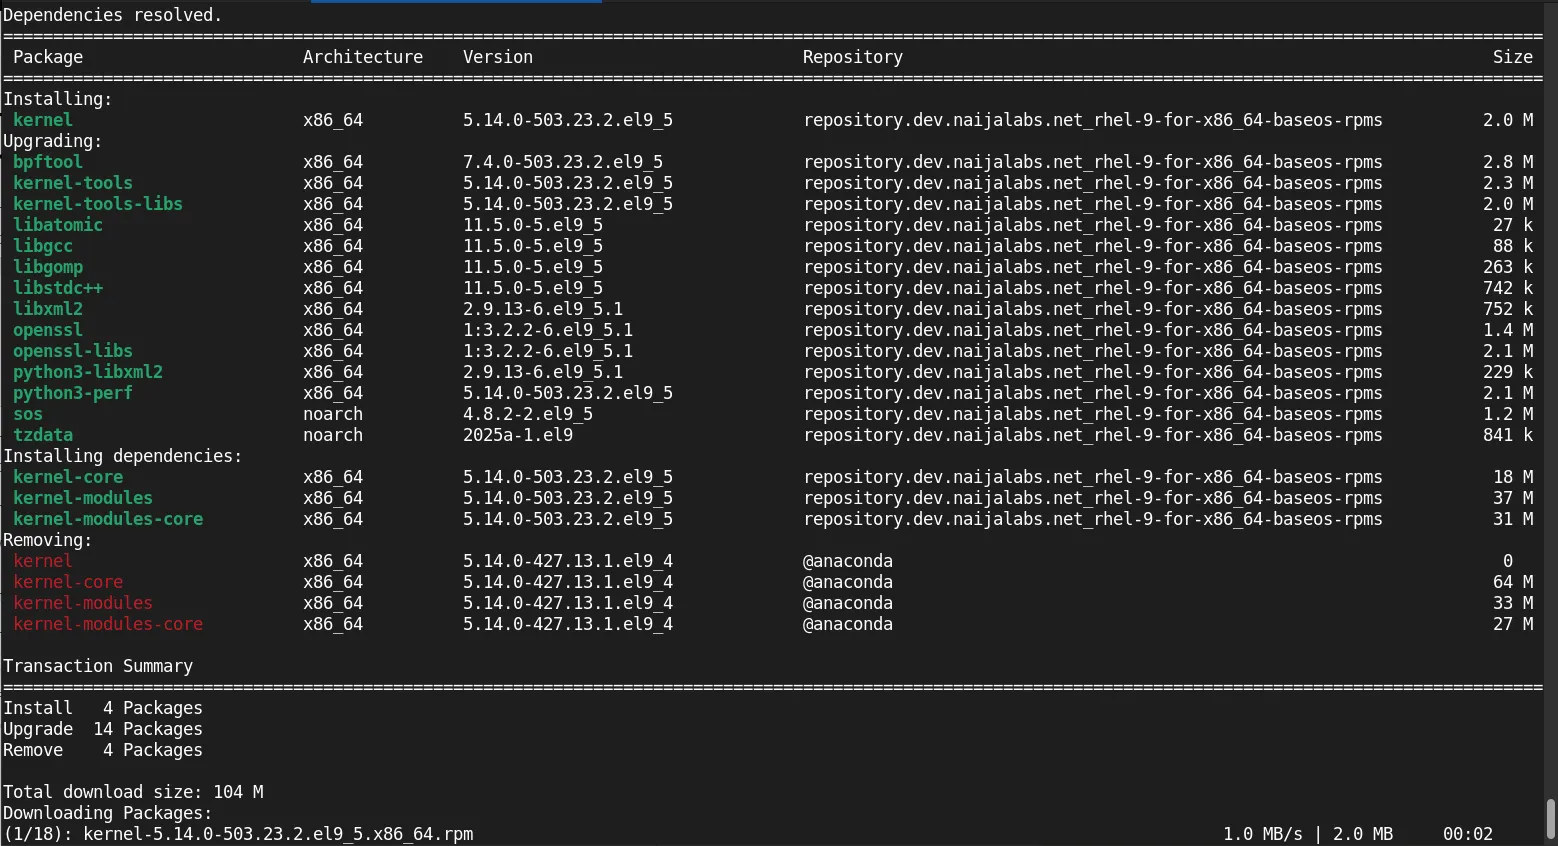Select the 'libgcc' package name

tap(43, 246)
